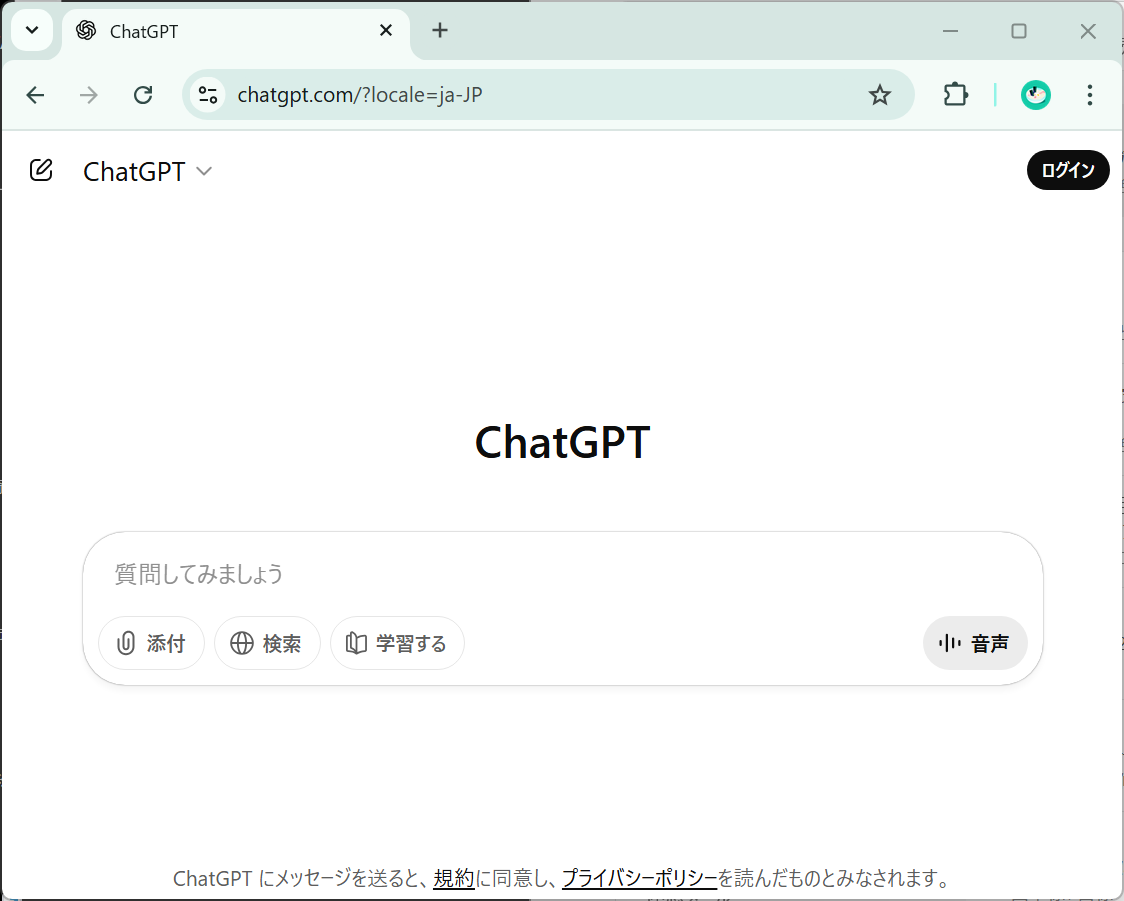This screenshot has width=1124, height=901.
Task: Click the browser forward arrow
Action: [89, 95]
